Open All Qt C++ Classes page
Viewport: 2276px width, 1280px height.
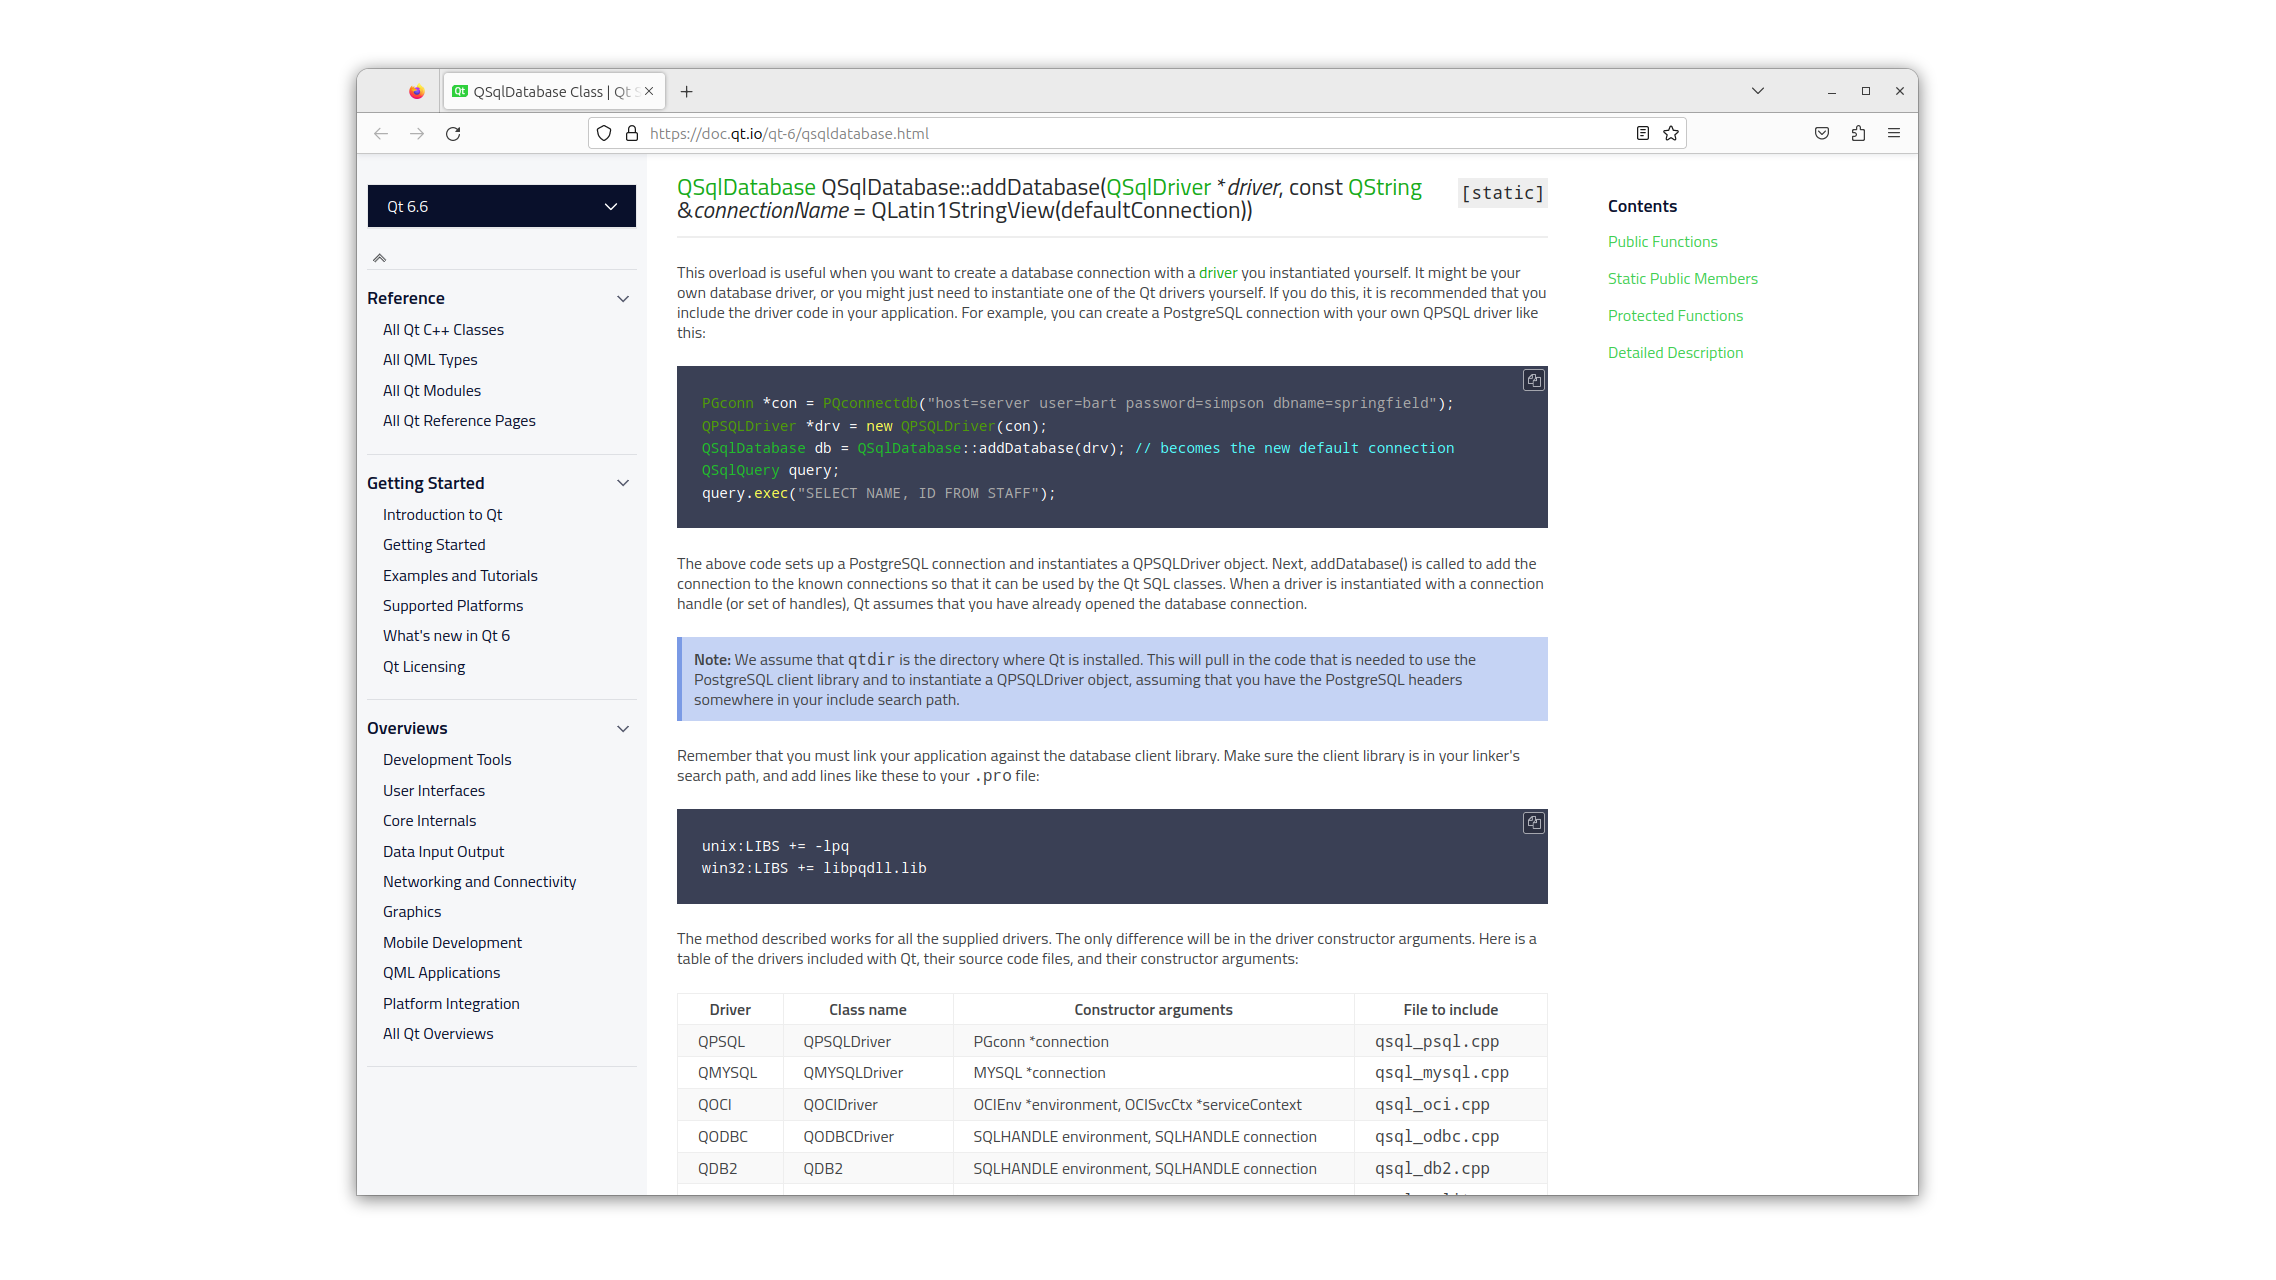[443, 330]
